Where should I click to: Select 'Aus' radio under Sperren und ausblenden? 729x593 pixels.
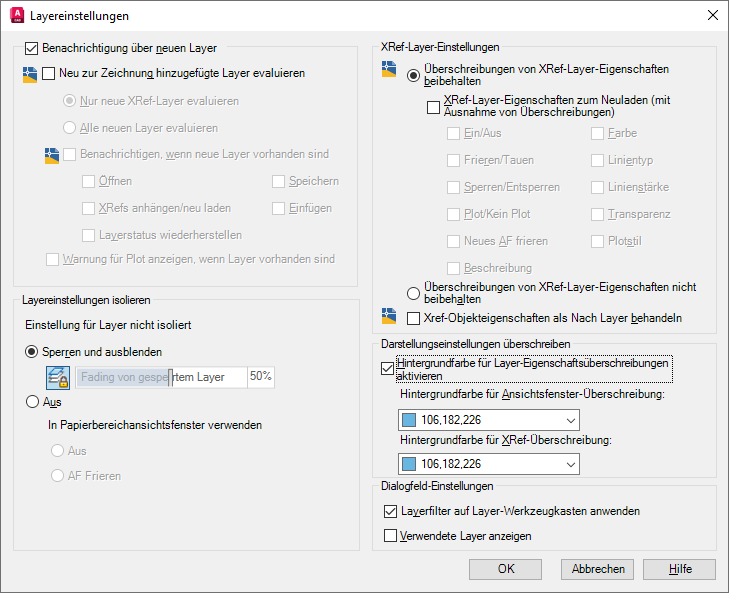32,402
